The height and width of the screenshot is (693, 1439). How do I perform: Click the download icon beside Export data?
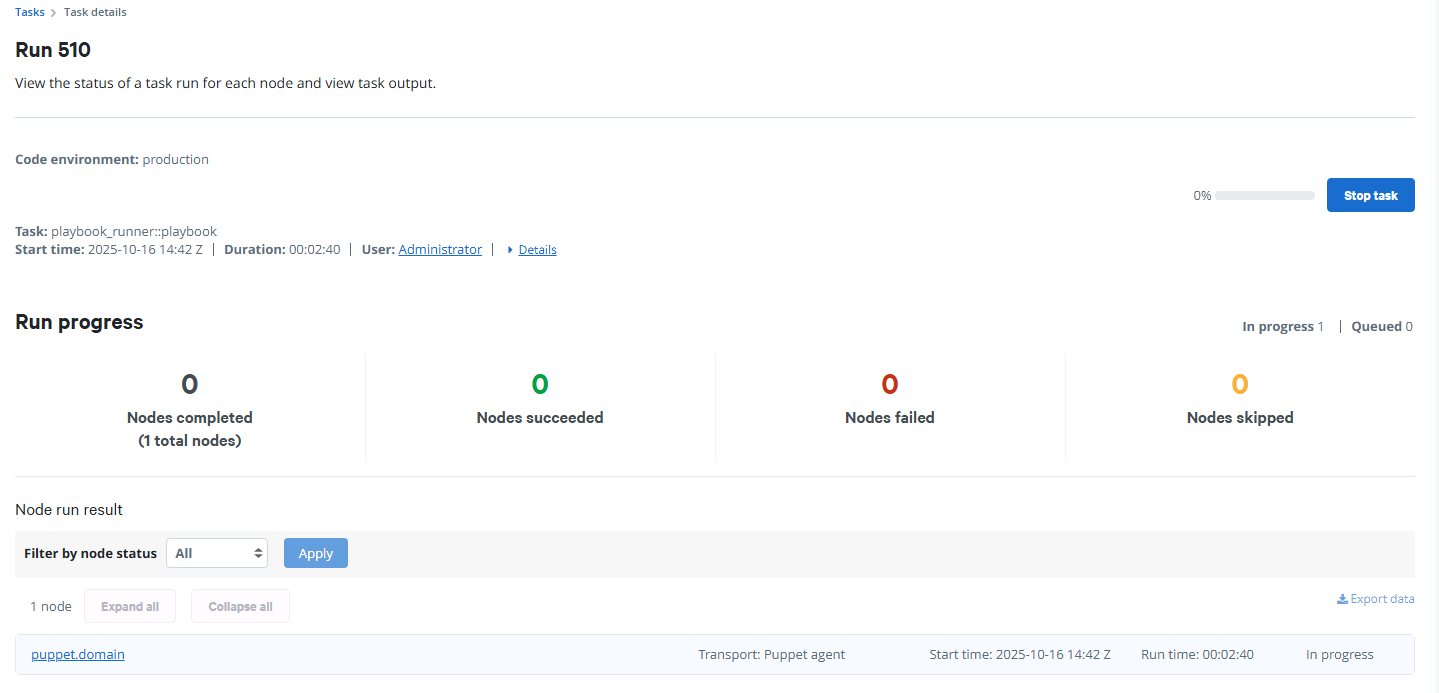pyautogui.click(x=1343, y=598)
